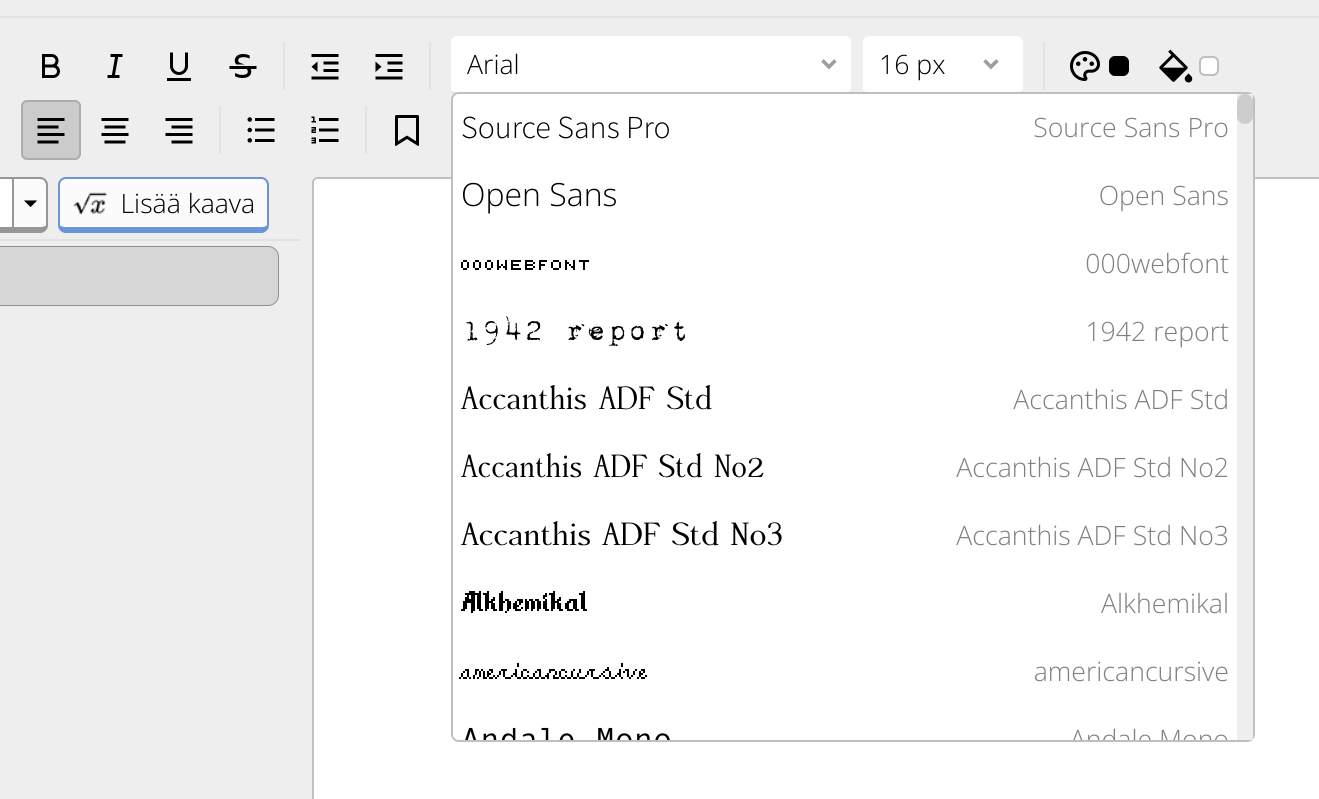Insert bulleted list

261,130
